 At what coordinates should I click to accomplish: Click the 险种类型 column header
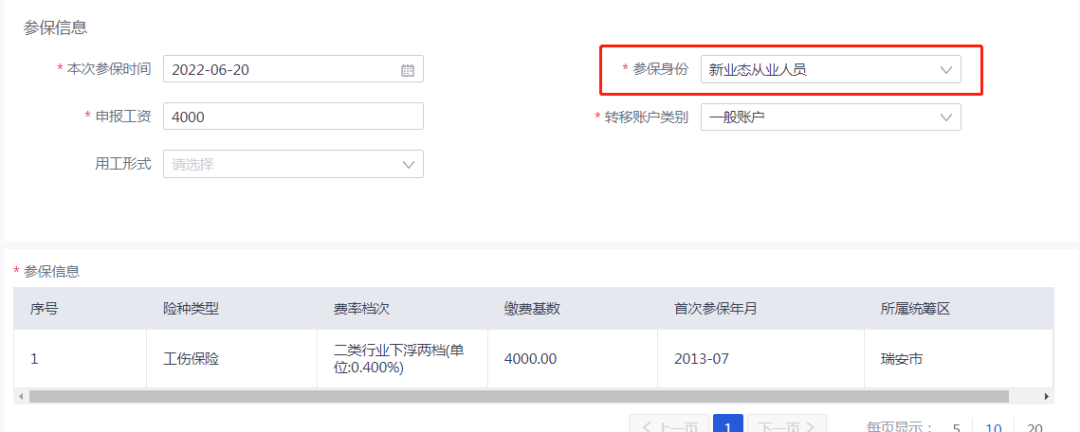(190, 309)
